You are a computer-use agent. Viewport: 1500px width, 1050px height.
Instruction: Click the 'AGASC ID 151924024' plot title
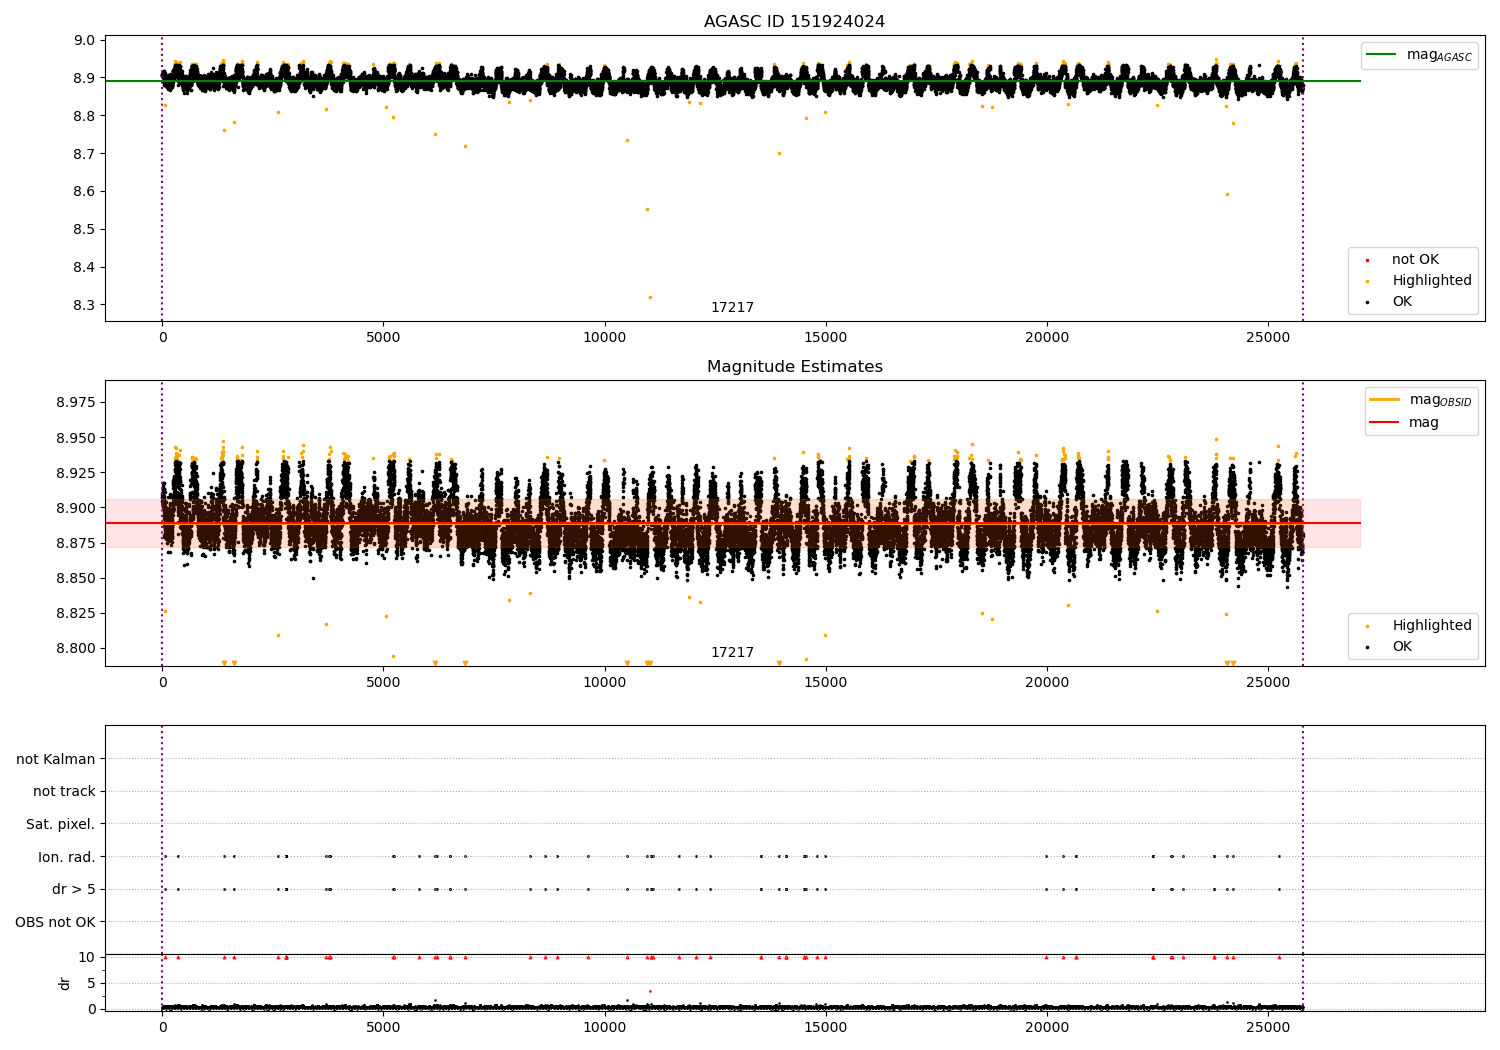pos(794,22)
